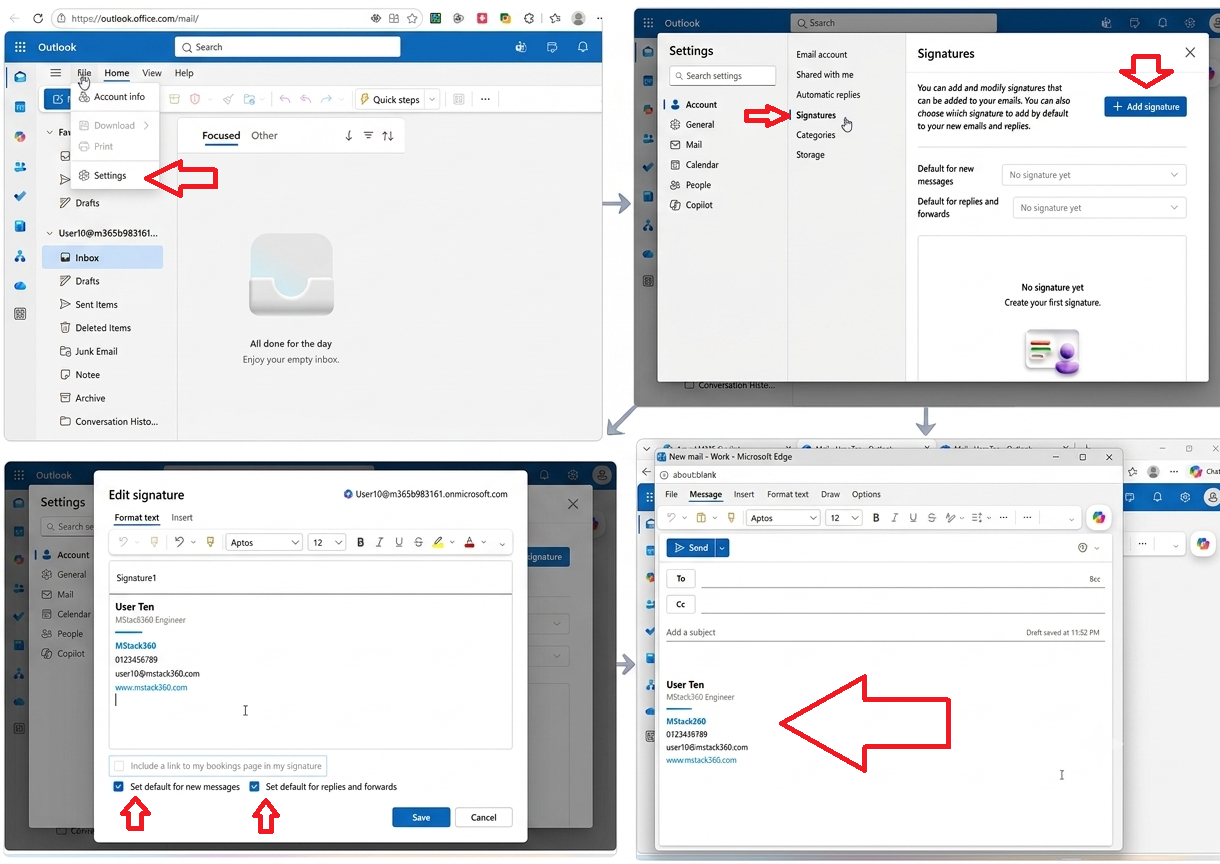Select the Sent Items folder
Image resolution: width=1220 pixels, height=864 pixels.
(96, 305)
